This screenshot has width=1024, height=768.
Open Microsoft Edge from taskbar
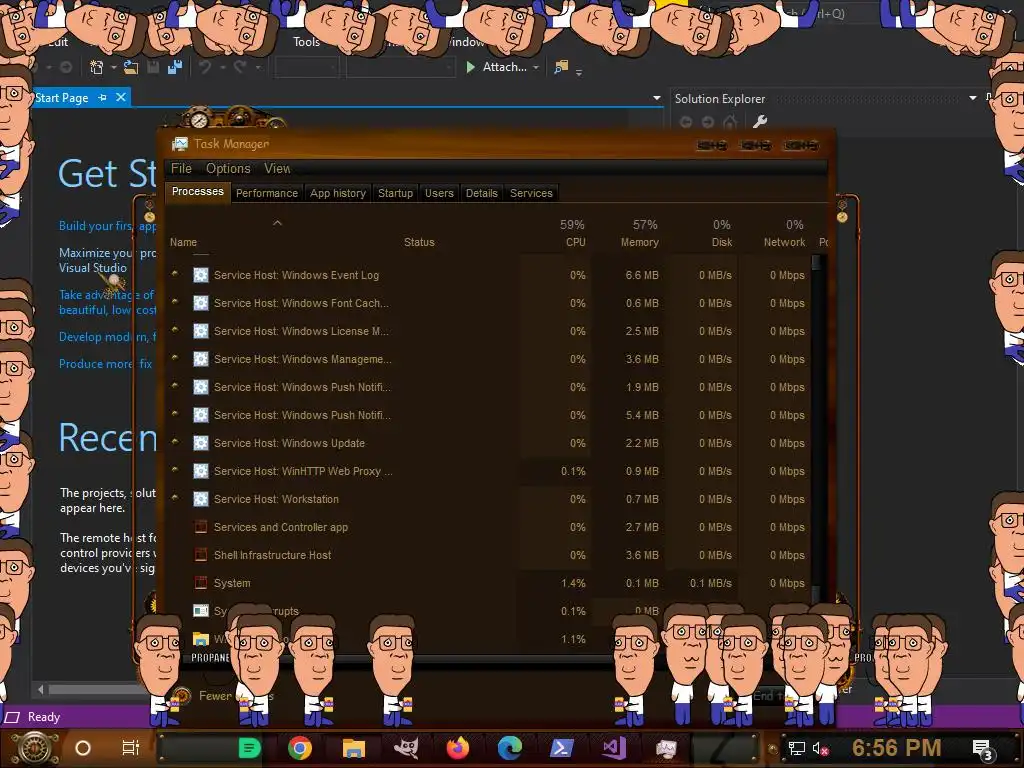509,748
